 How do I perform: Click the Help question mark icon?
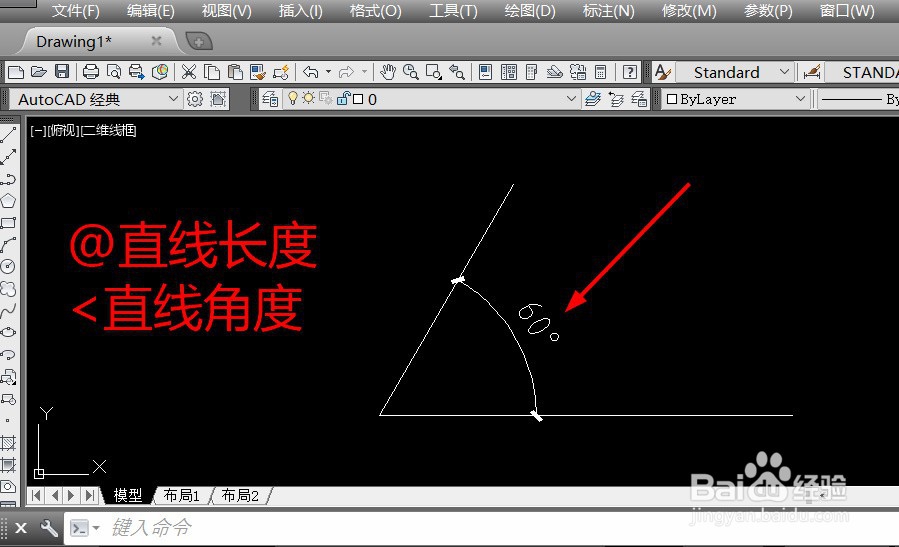click(x=630, y=72)
